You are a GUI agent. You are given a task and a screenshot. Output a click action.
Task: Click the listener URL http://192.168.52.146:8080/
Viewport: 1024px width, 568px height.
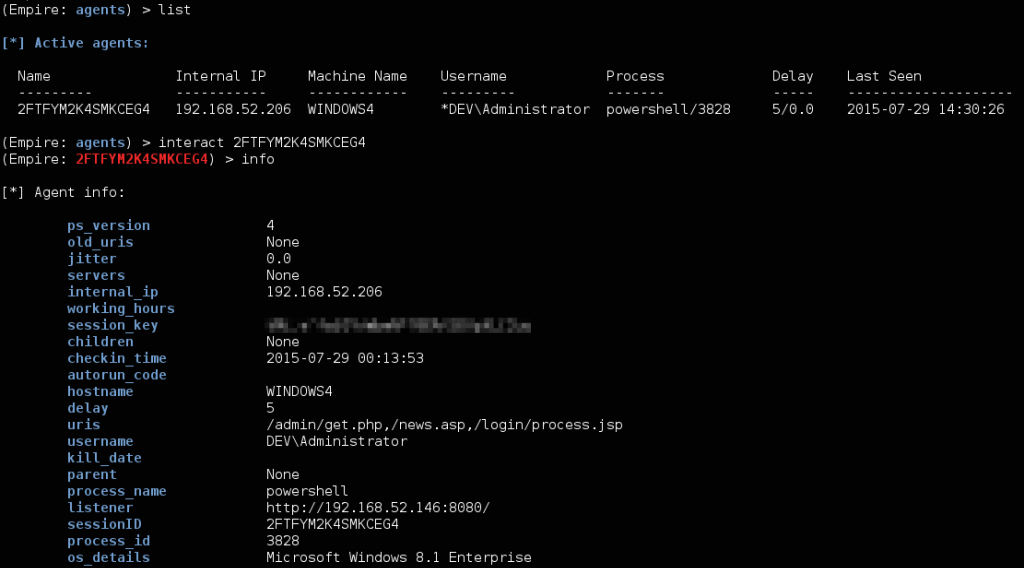(377, 507)
